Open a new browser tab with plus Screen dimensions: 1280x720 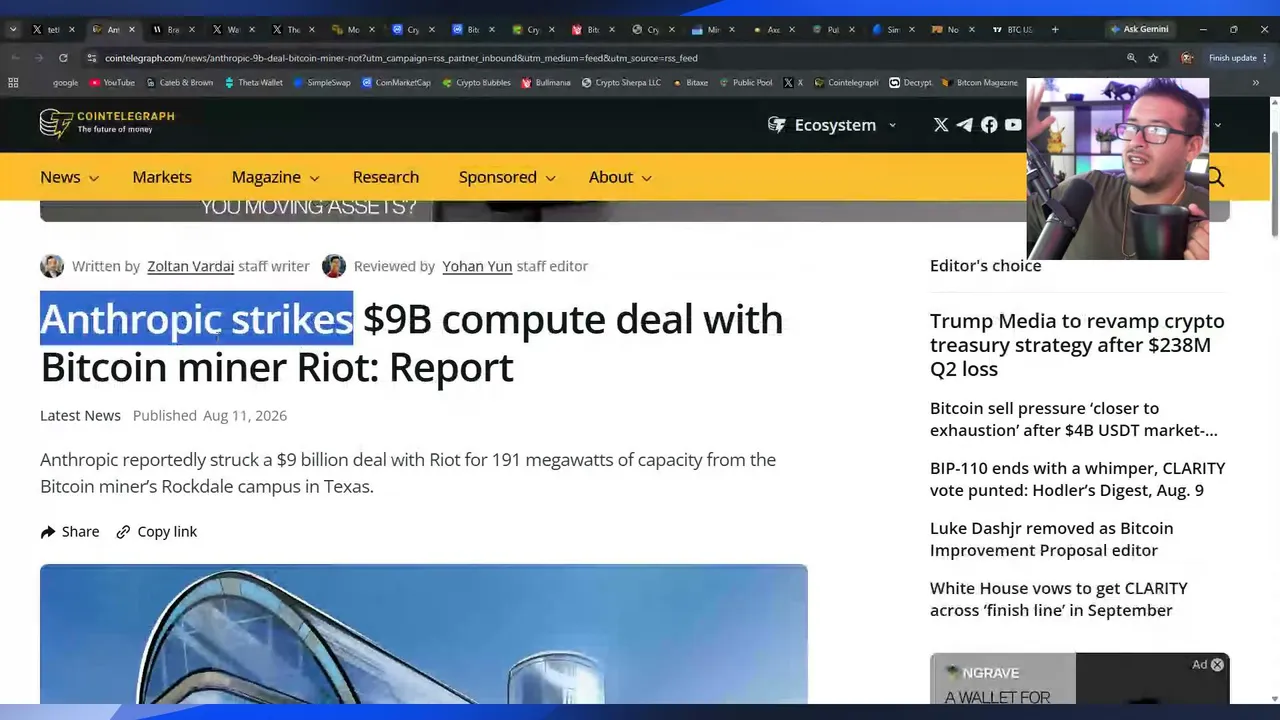pos(1055,30)
